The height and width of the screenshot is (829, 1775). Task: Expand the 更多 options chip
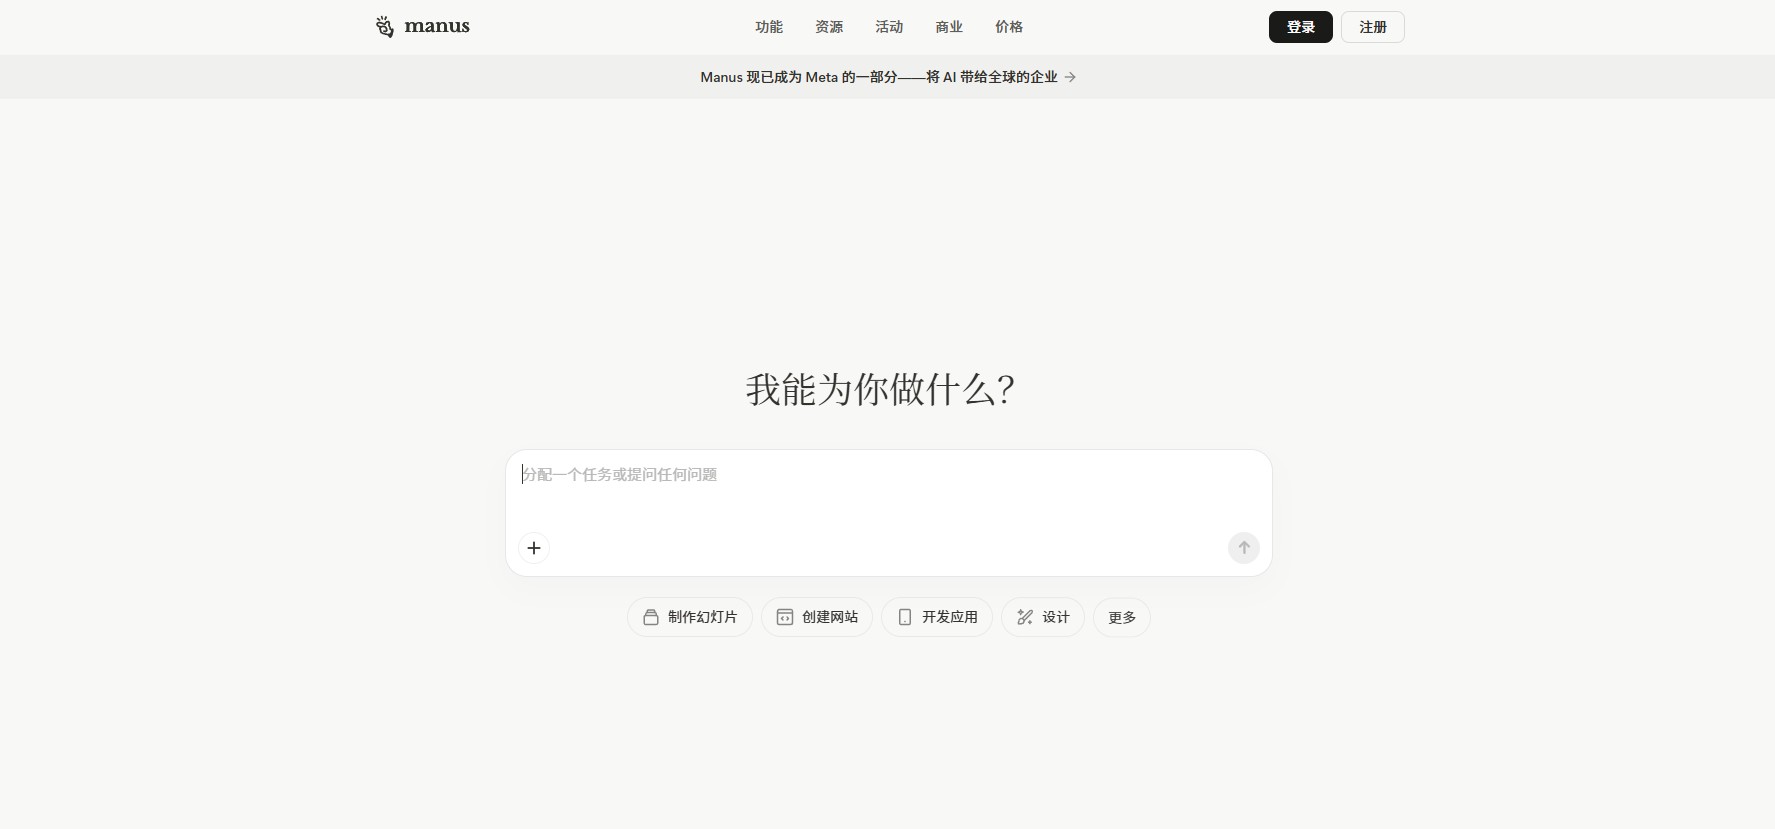(x=1122, y=617)
